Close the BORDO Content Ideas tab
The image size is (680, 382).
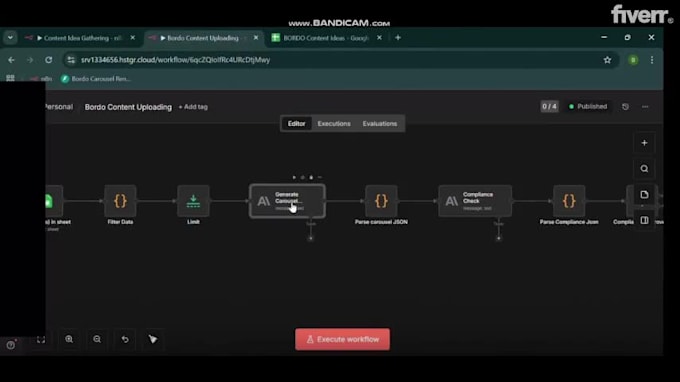click(379, 38)
